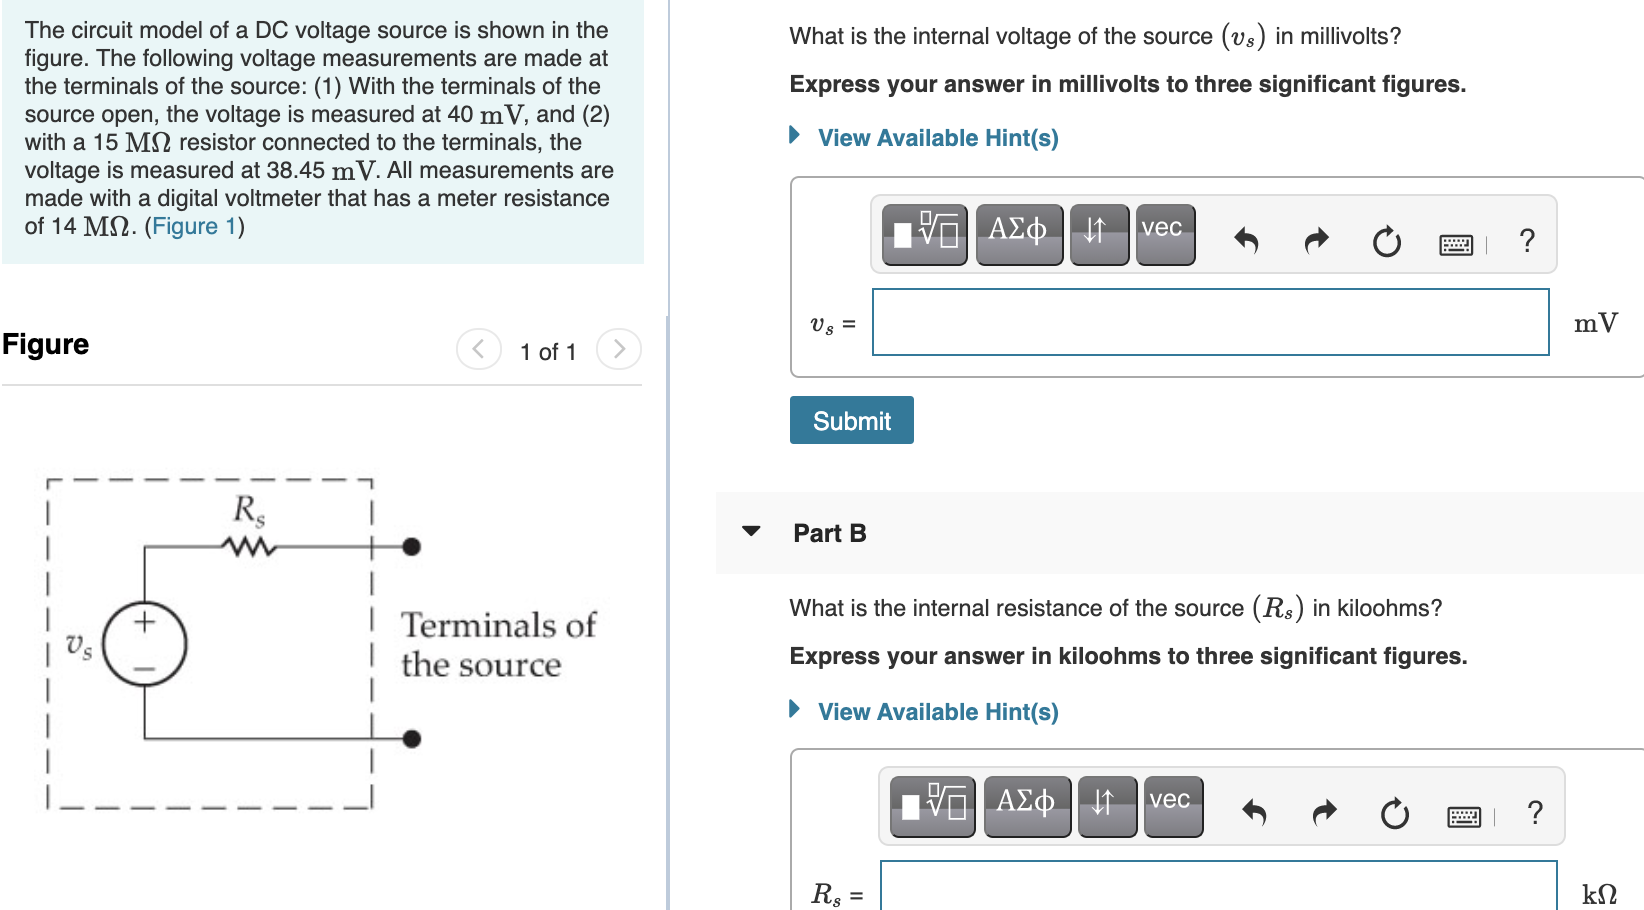Open the Figure 1 link in the problem text
1644x910 pixels.
(194, 226)
